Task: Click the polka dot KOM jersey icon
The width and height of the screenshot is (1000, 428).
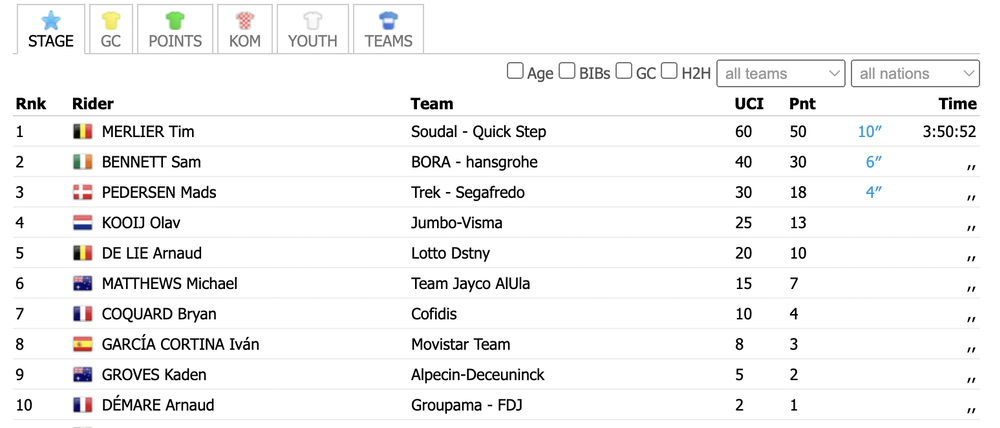Action: [245, 20]
